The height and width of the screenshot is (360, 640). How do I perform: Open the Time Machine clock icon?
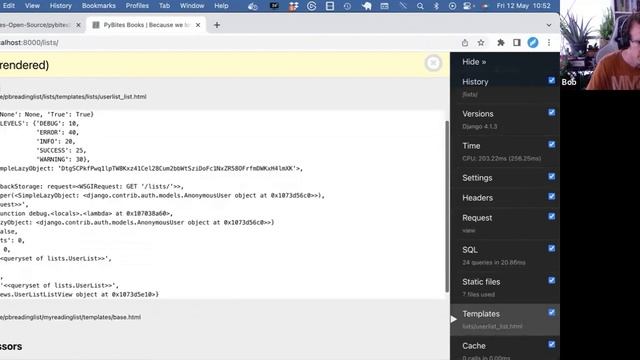pyautogui.click(x=347, y=6)
